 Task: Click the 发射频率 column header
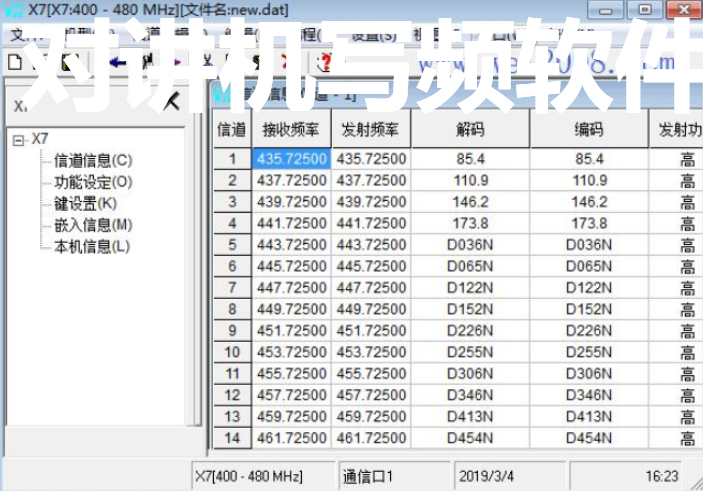[371, 130]
